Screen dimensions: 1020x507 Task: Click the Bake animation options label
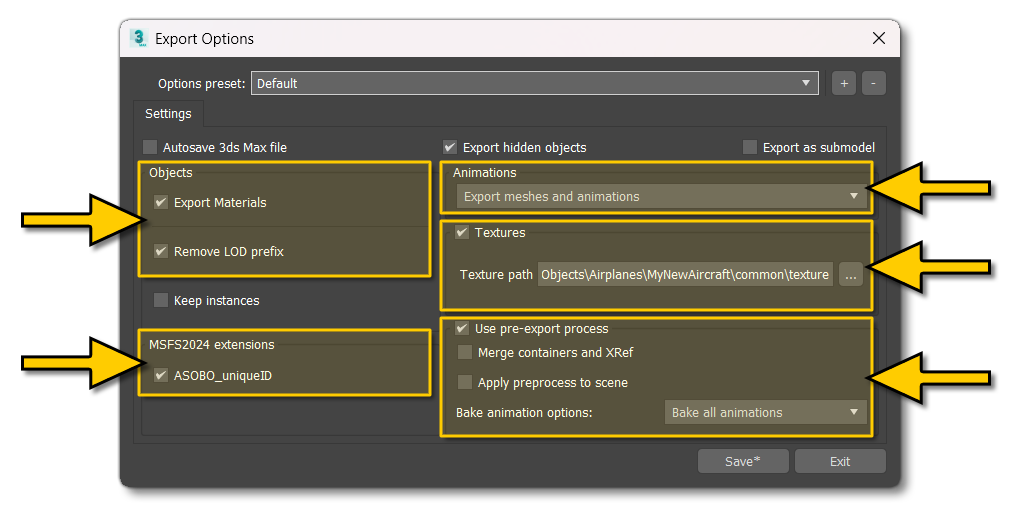tap(524, 413)
